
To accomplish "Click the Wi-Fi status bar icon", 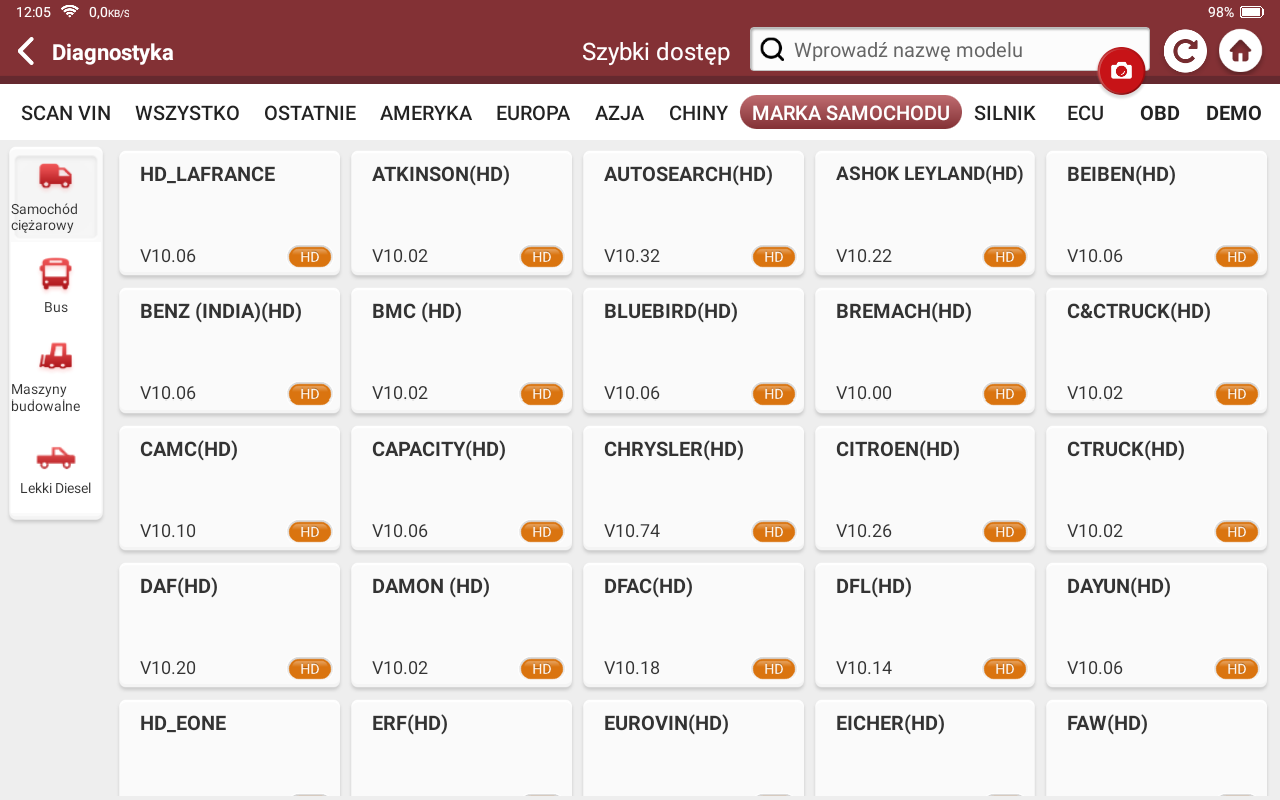I will point(69,12).
